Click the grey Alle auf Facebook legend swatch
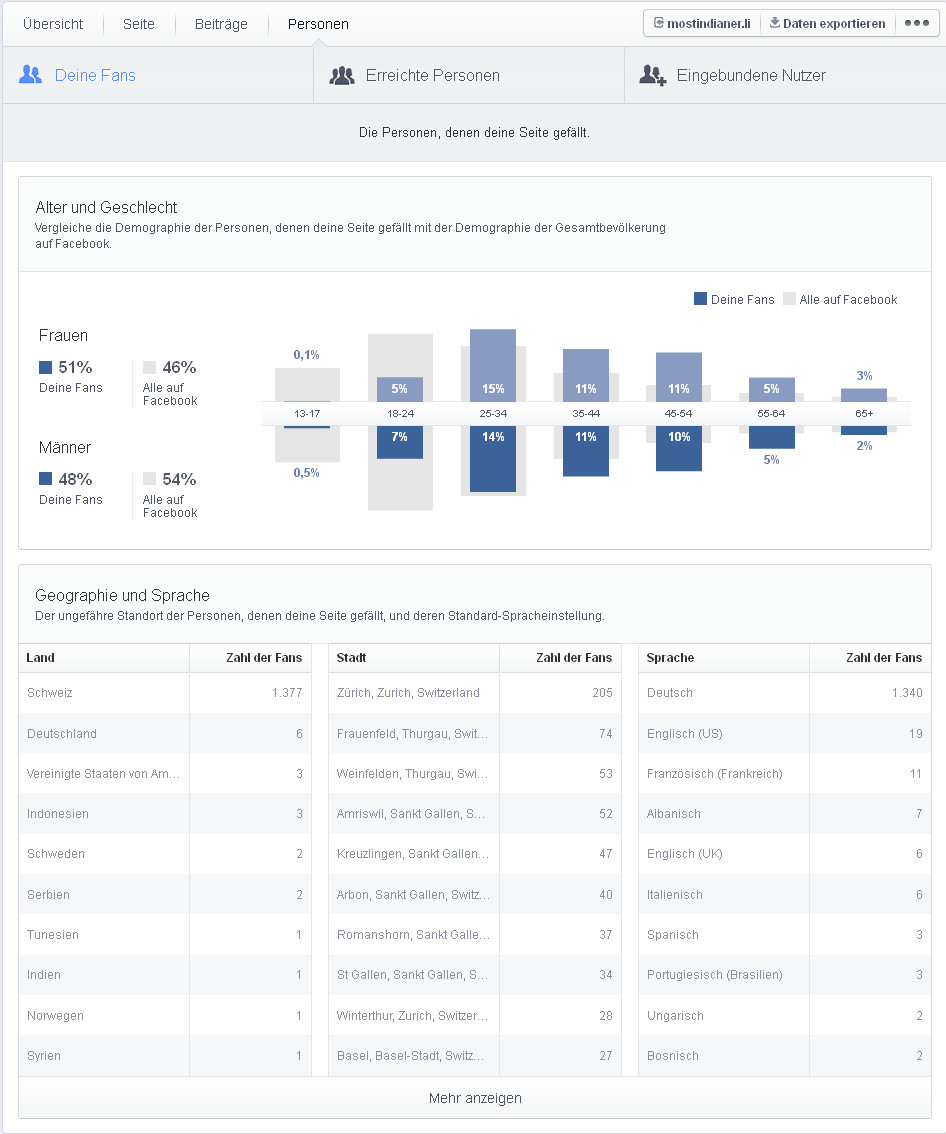This screenshot has width=946, height=1134. pyautogui.click(x=789, y=299)
